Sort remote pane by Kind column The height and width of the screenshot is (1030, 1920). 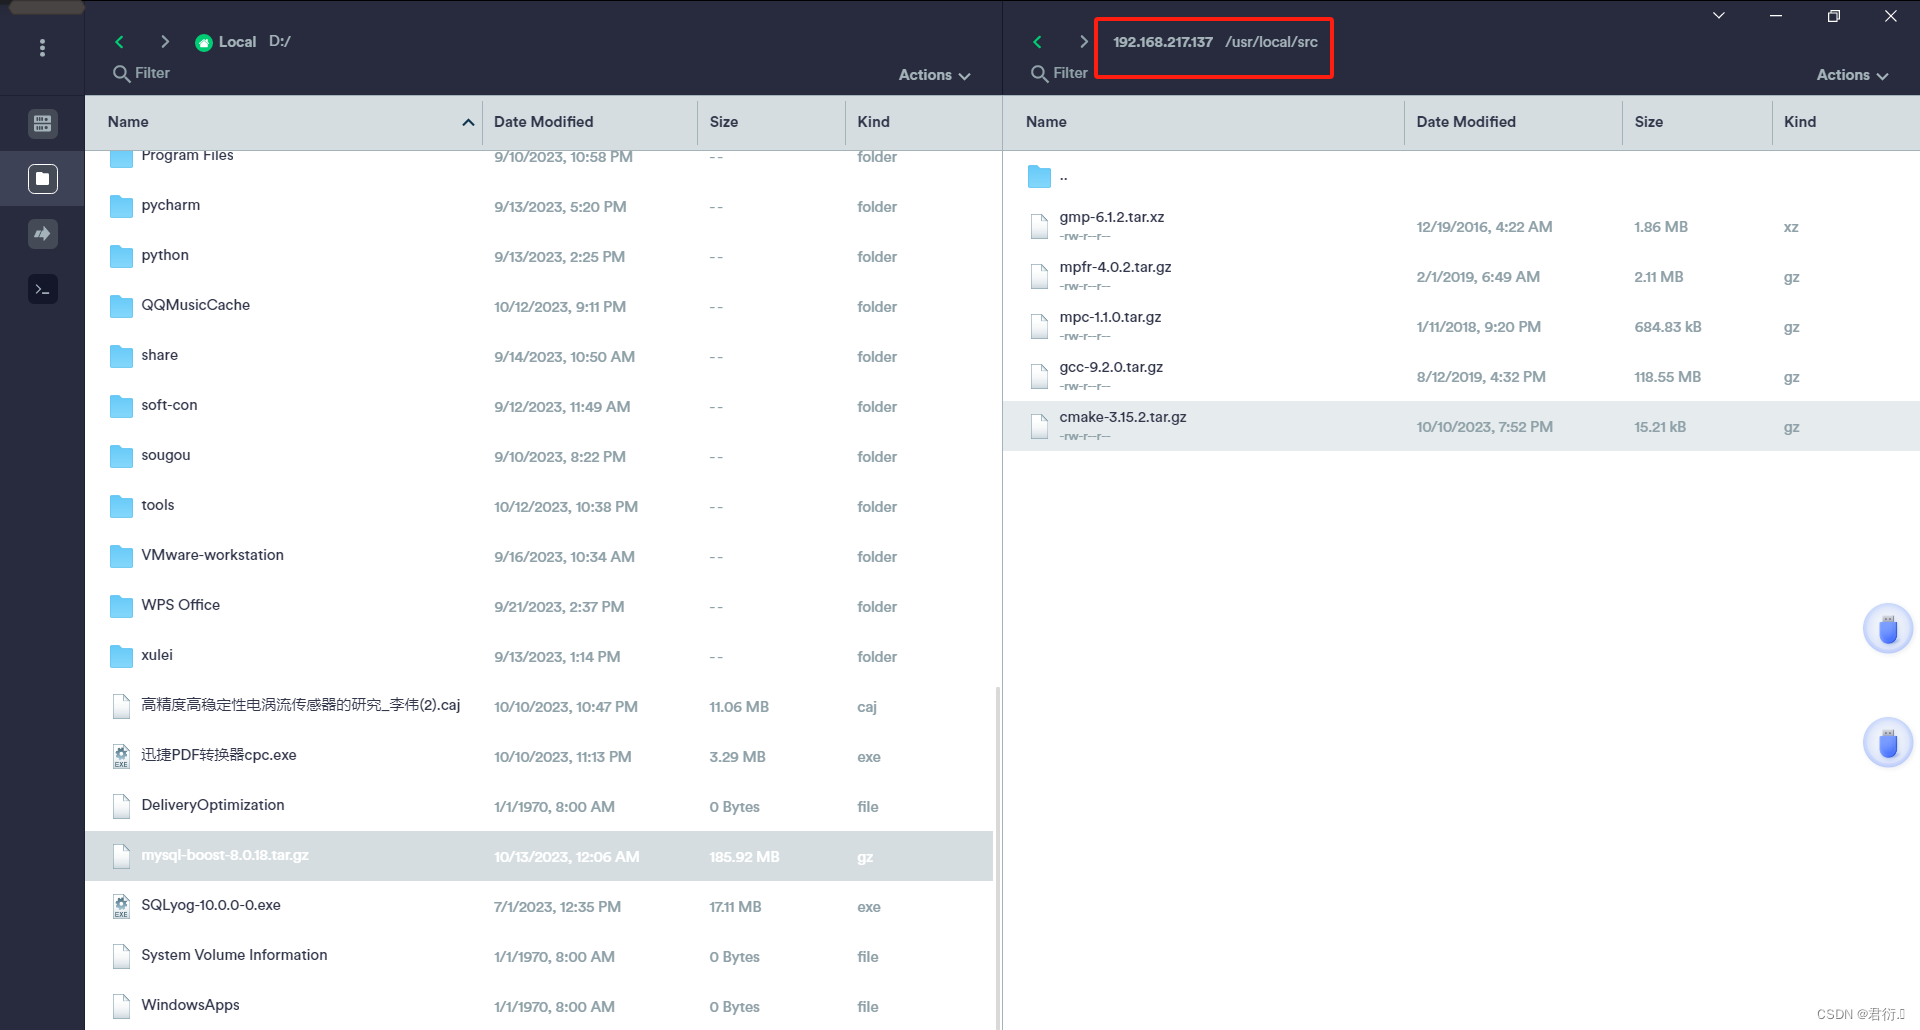coord(1800,122)
